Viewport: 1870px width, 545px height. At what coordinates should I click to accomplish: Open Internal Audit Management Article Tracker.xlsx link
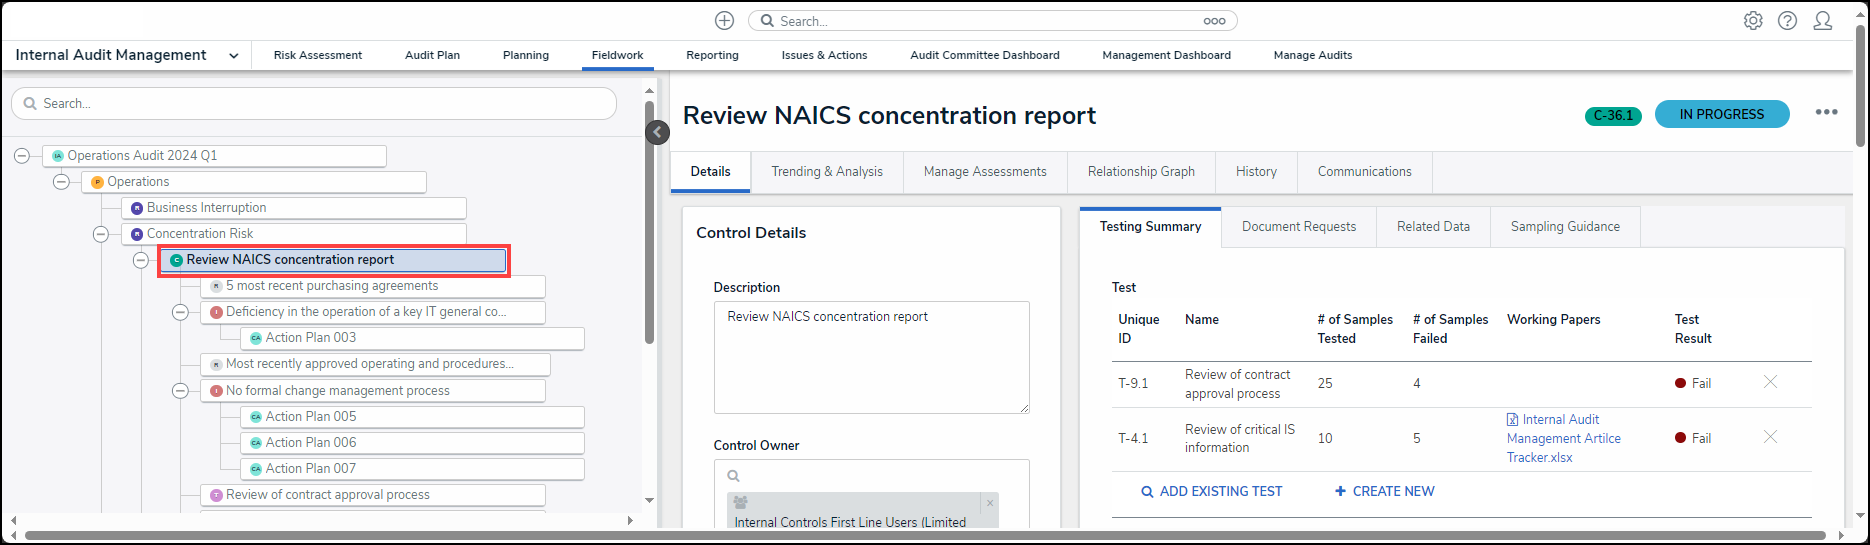[x=1563, y=439]
